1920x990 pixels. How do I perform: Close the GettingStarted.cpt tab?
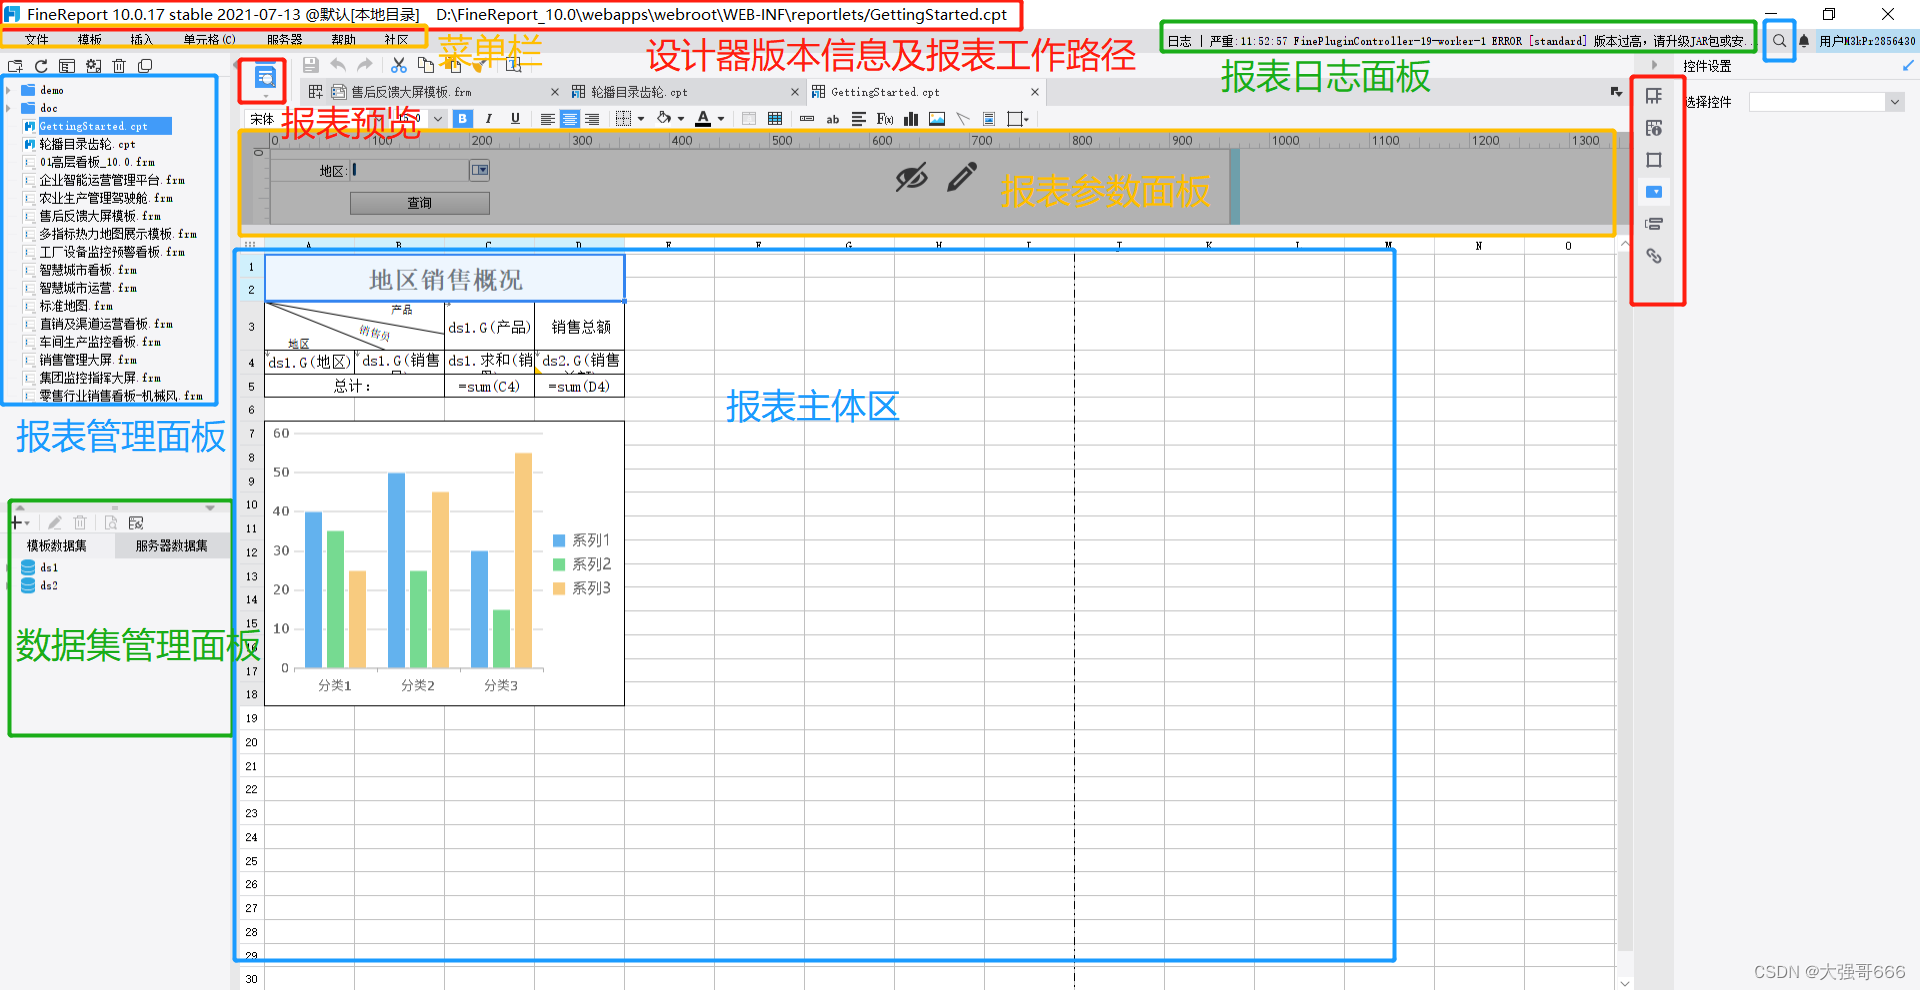click(1035, 92)
